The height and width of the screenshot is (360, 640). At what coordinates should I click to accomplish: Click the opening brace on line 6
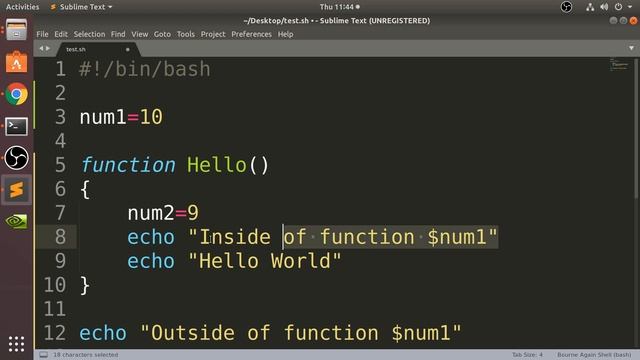pos(84,189)
